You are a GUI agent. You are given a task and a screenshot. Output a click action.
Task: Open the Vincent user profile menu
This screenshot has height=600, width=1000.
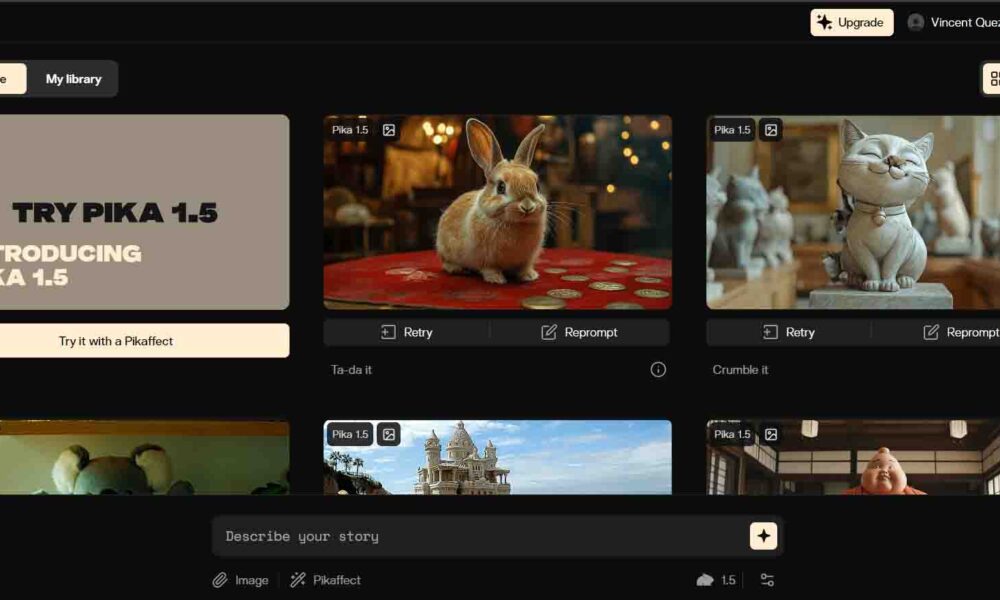point(953,22)
